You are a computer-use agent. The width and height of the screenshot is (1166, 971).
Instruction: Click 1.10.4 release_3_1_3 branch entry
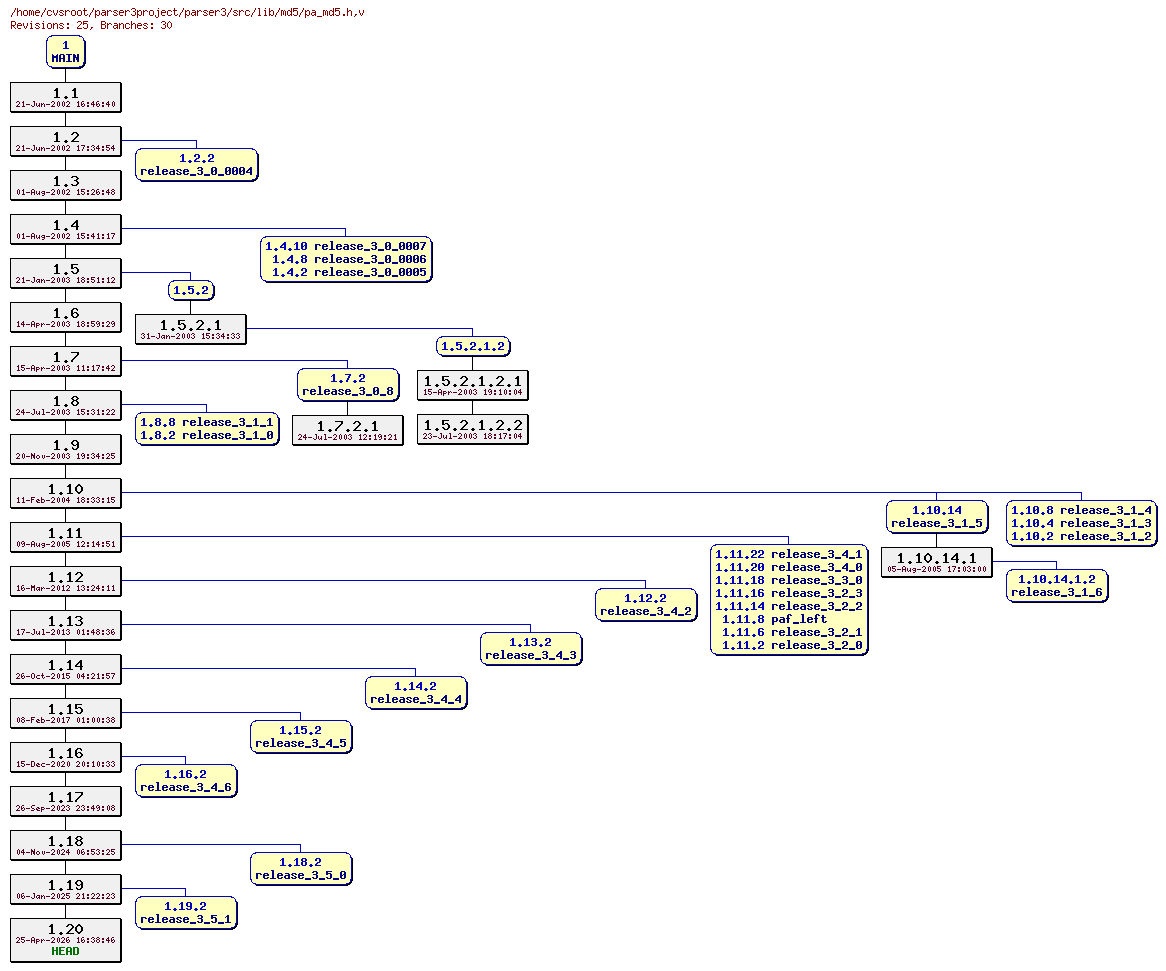1081,523
